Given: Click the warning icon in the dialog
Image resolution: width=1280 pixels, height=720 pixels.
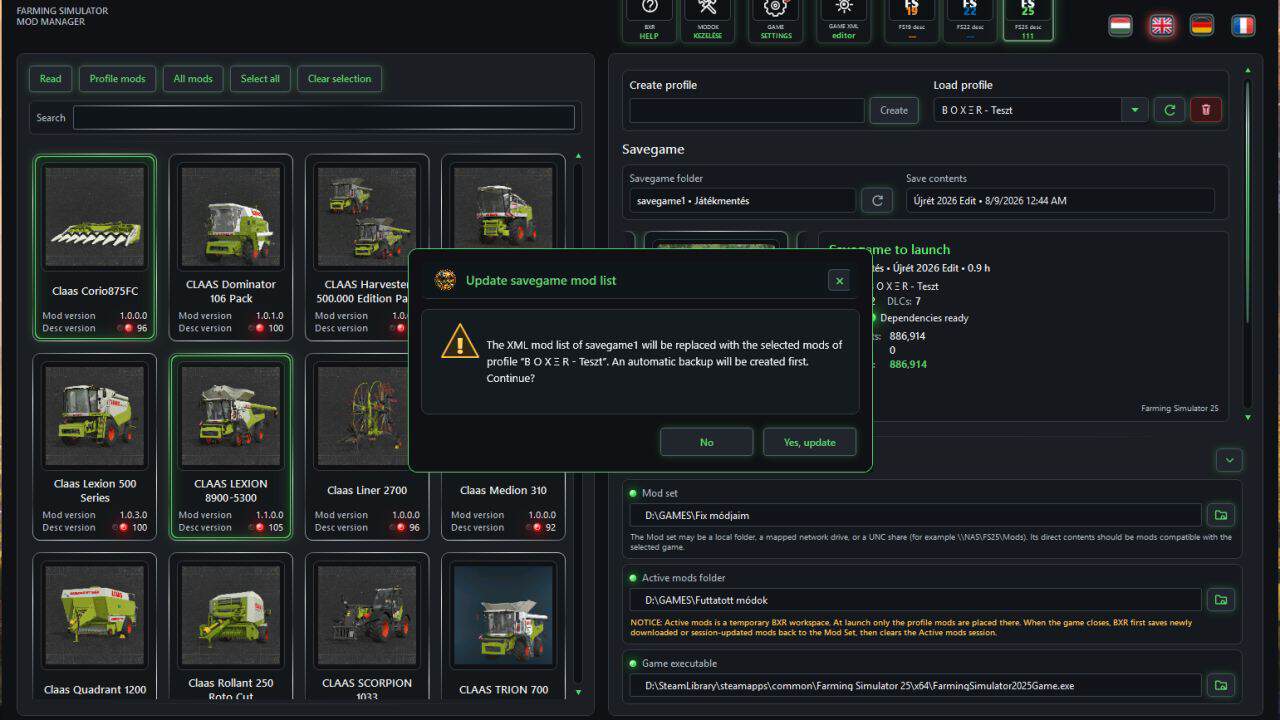Looking at the screenshot, I should pyautogui.click(x=460, y=341).
